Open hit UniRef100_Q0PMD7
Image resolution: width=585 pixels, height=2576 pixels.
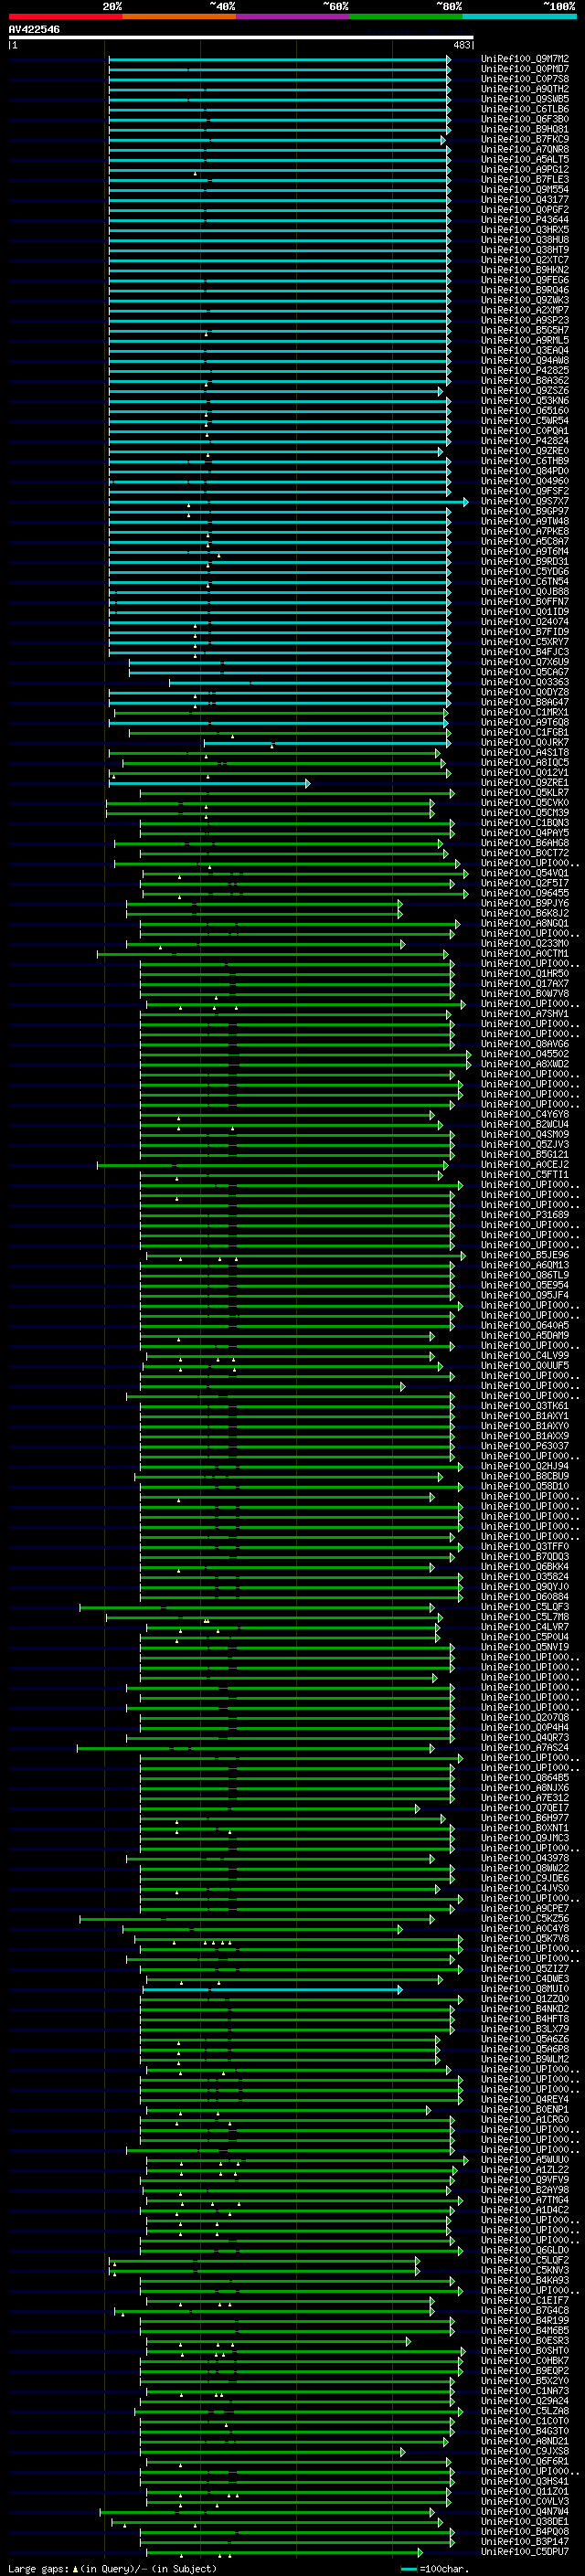pyautogui.click(x=525, y=69)
